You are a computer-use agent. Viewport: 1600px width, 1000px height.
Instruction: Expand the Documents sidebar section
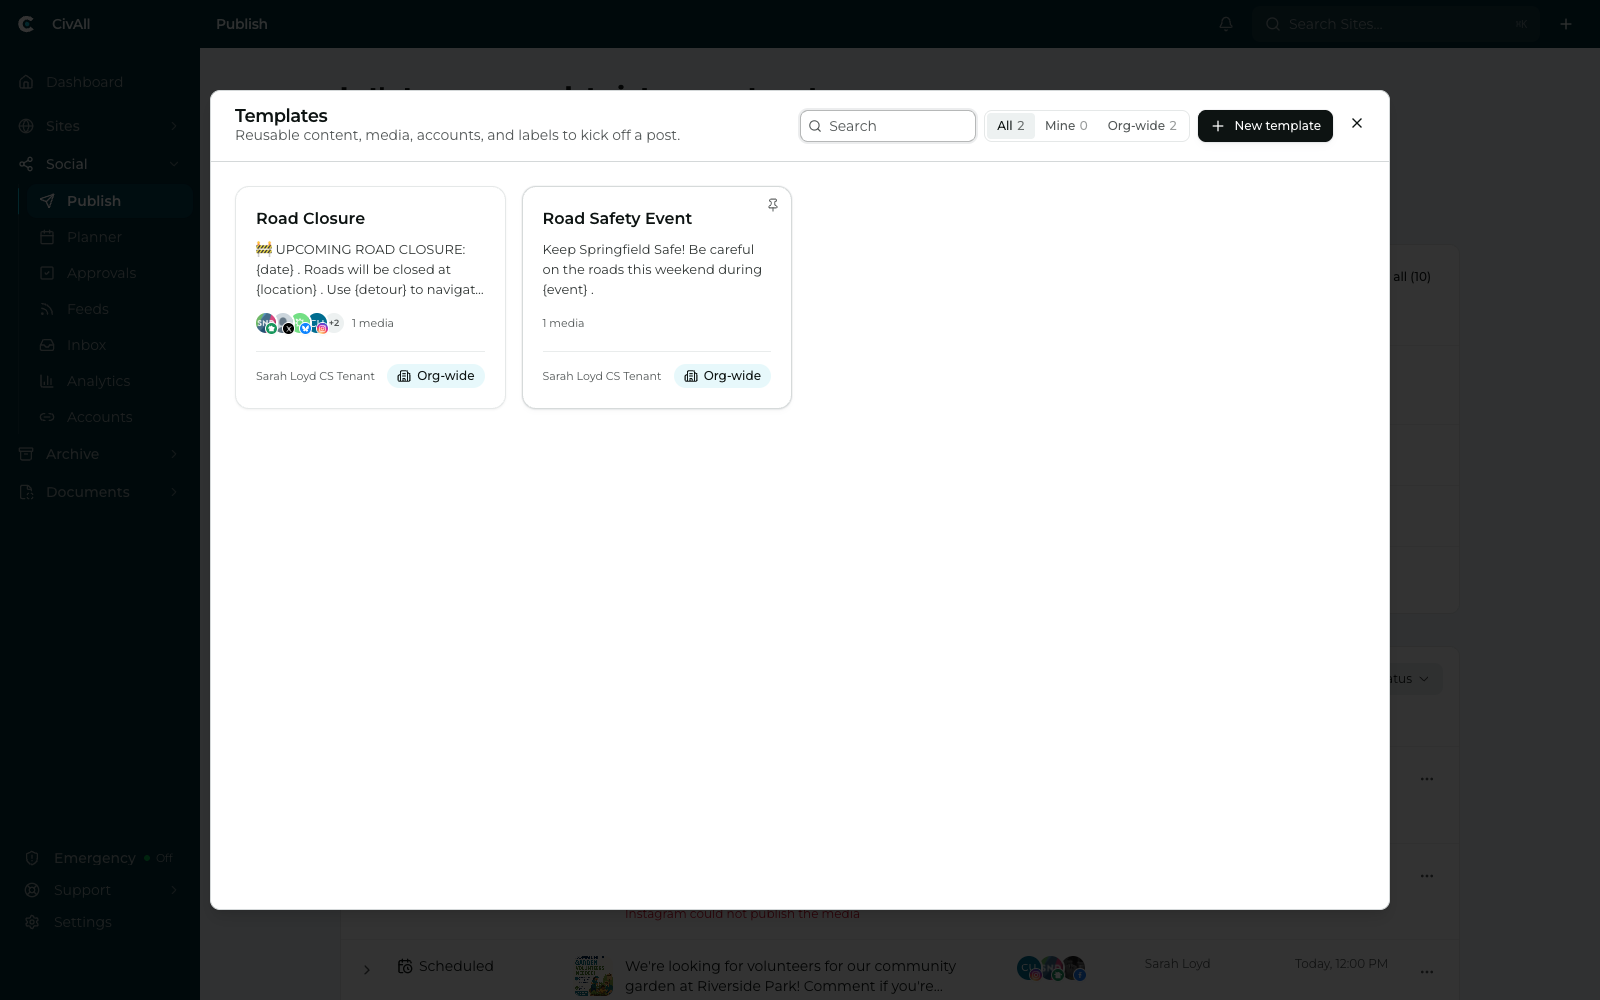click(98, 492)
